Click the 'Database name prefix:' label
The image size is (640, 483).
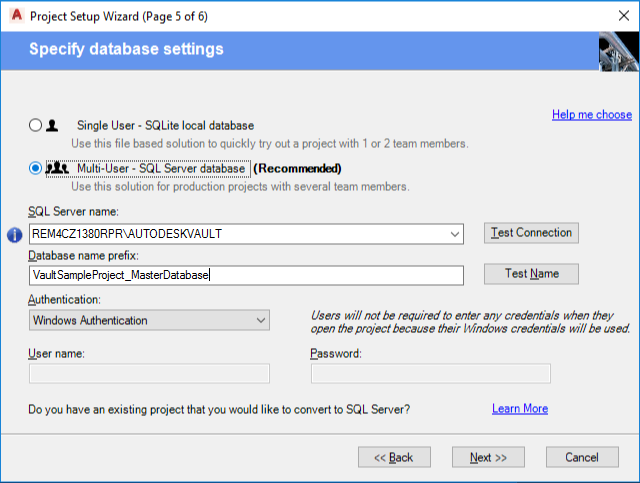point(83,256)
